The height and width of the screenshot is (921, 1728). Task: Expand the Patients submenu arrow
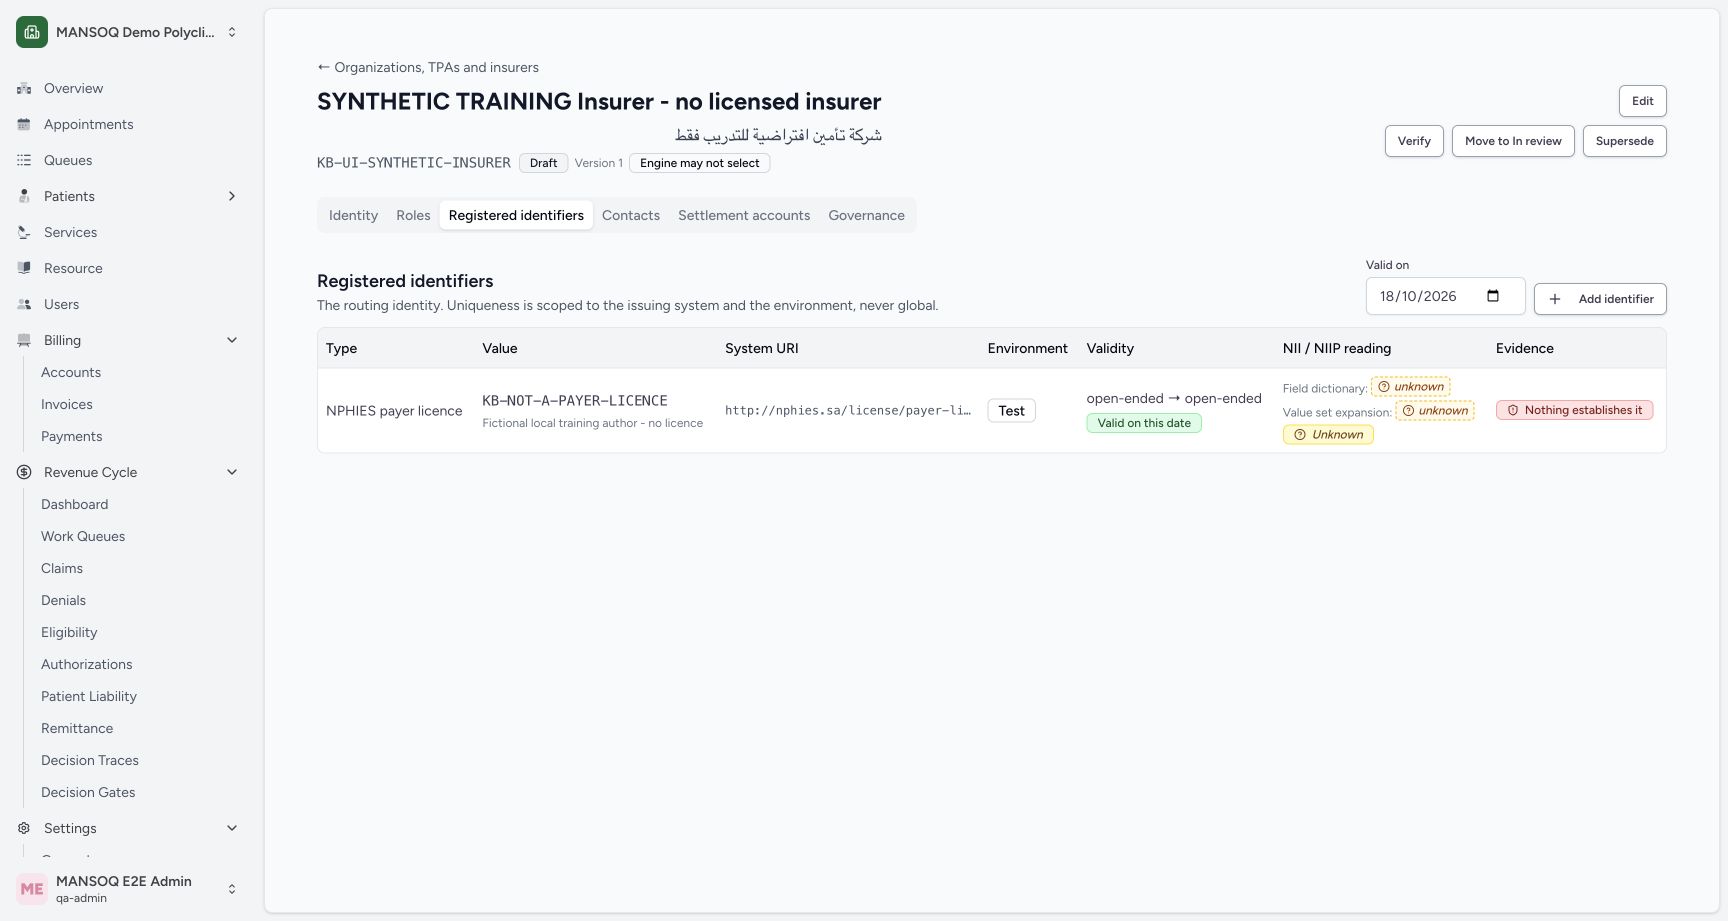pyautogui.click(x=232, y=197)
